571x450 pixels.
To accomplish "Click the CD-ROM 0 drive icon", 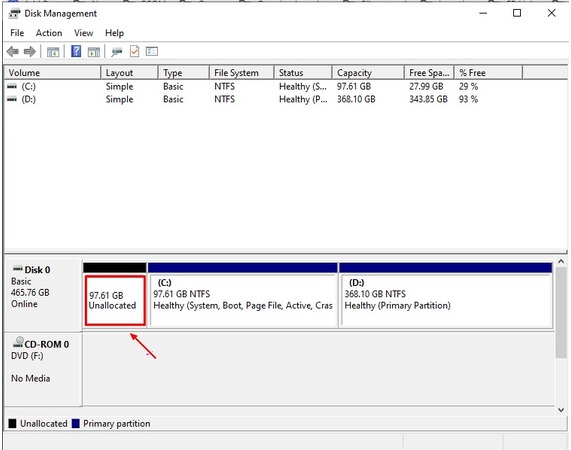I will [18, 342].
